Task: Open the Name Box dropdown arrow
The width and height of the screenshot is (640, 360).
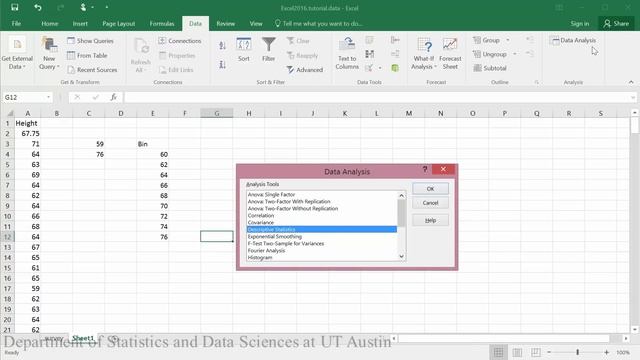Action: [49, 97]
